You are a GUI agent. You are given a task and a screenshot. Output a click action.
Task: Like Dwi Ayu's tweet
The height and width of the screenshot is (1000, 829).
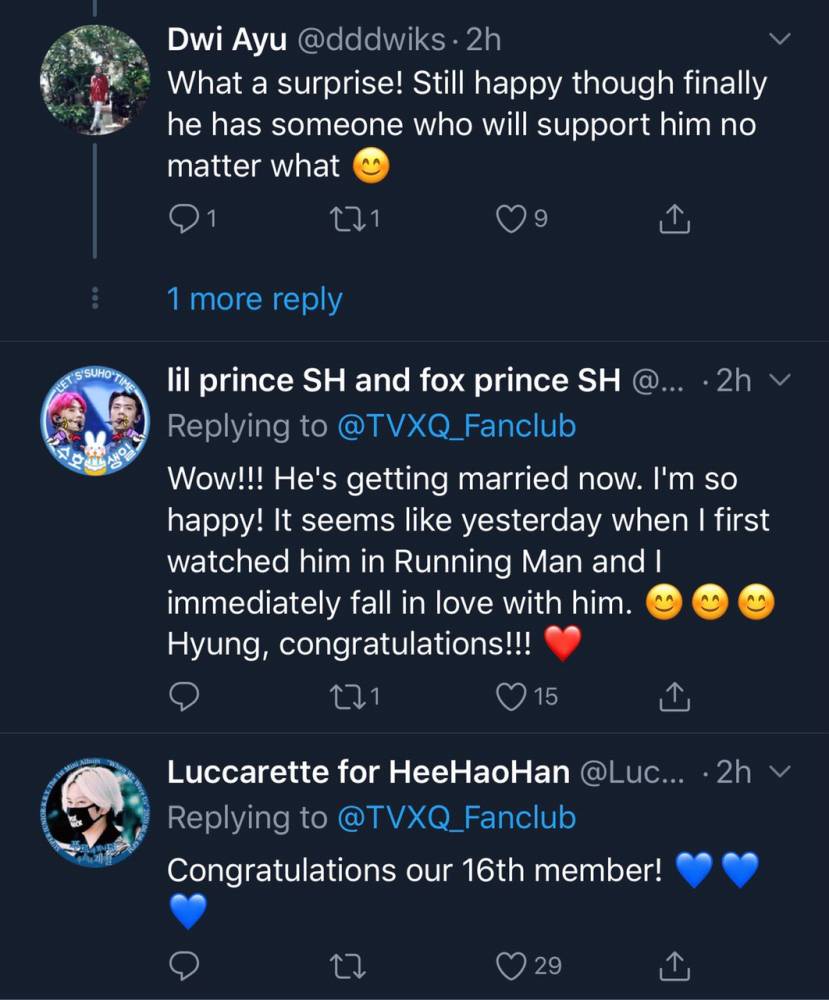coord(511,219)
